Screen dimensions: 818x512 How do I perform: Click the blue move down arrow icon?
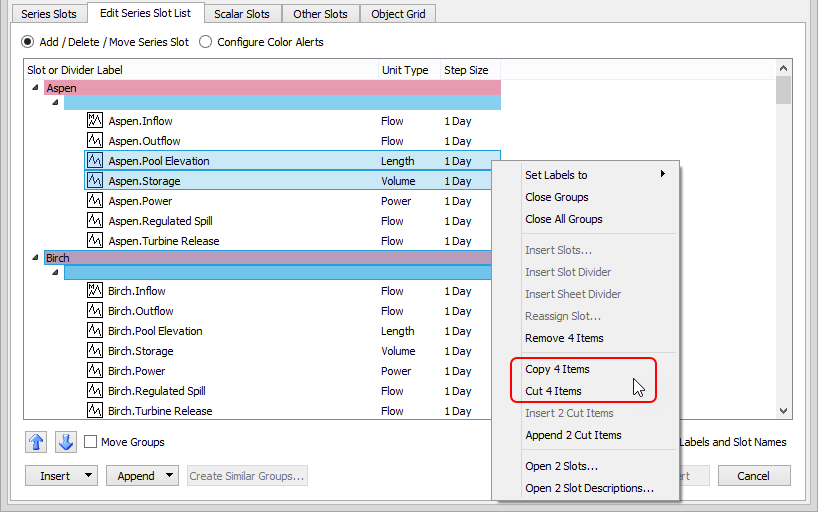pyautogui.click(x=65, y=442)
